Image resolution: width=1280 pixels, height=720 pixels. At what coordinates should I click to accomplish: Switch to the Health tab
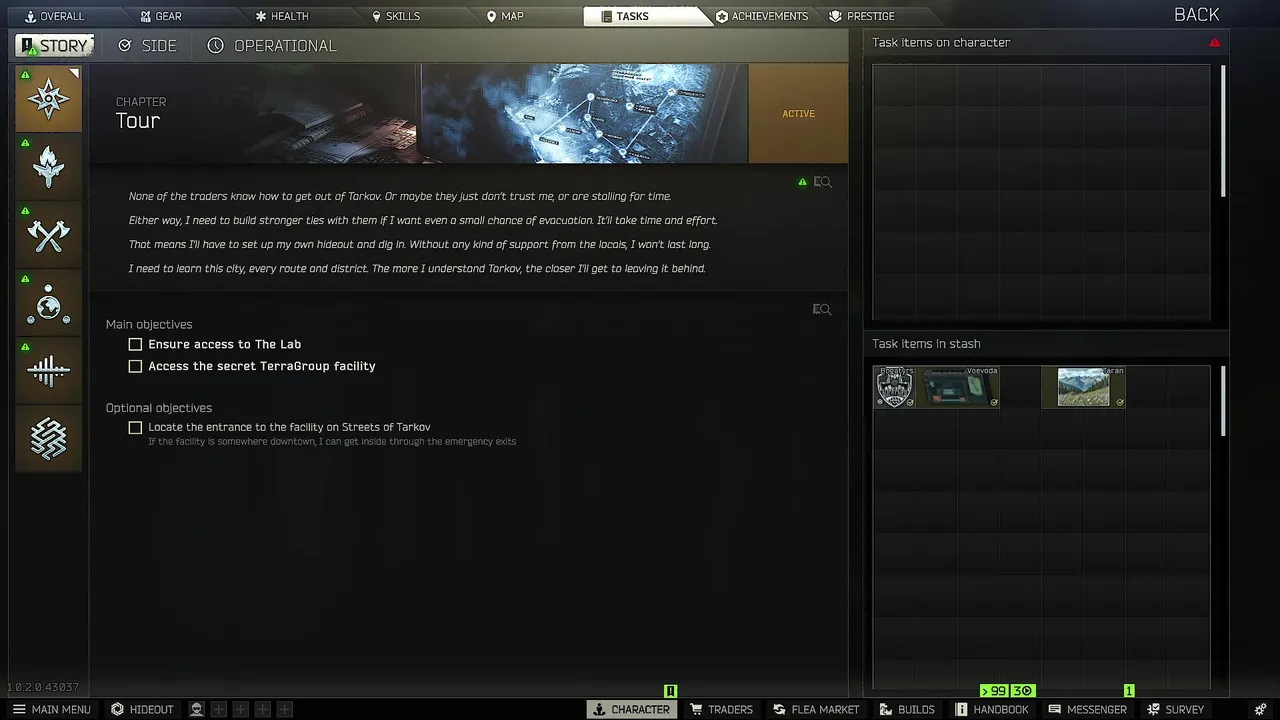point(282,16)
